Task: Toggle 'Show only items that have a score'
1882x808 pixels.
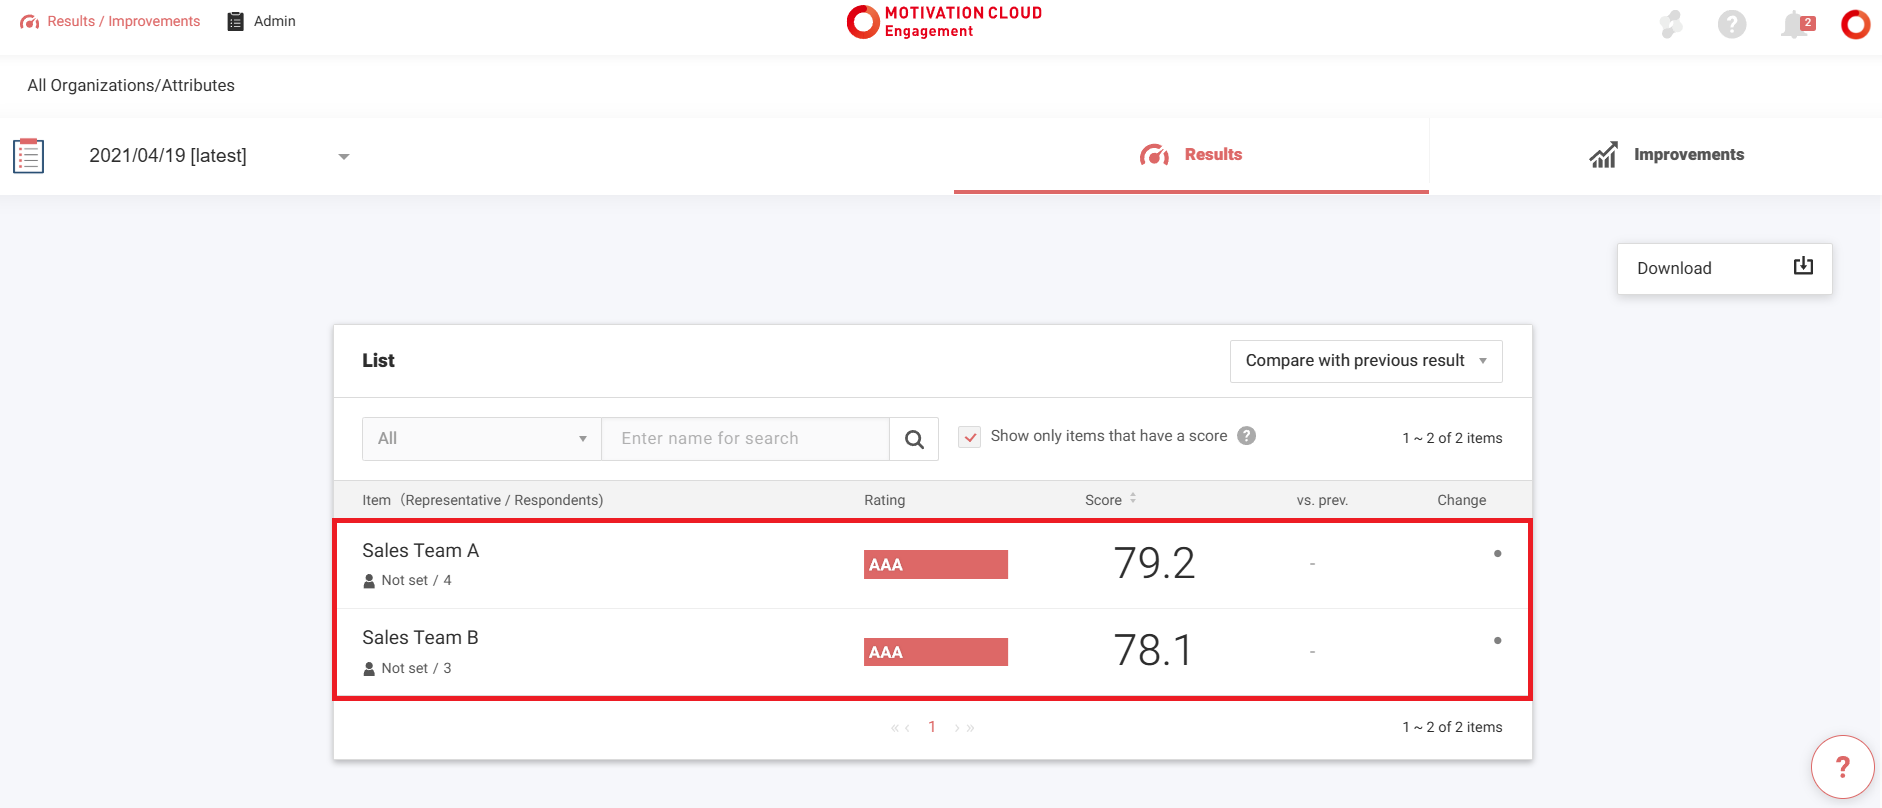Action: 969,437
